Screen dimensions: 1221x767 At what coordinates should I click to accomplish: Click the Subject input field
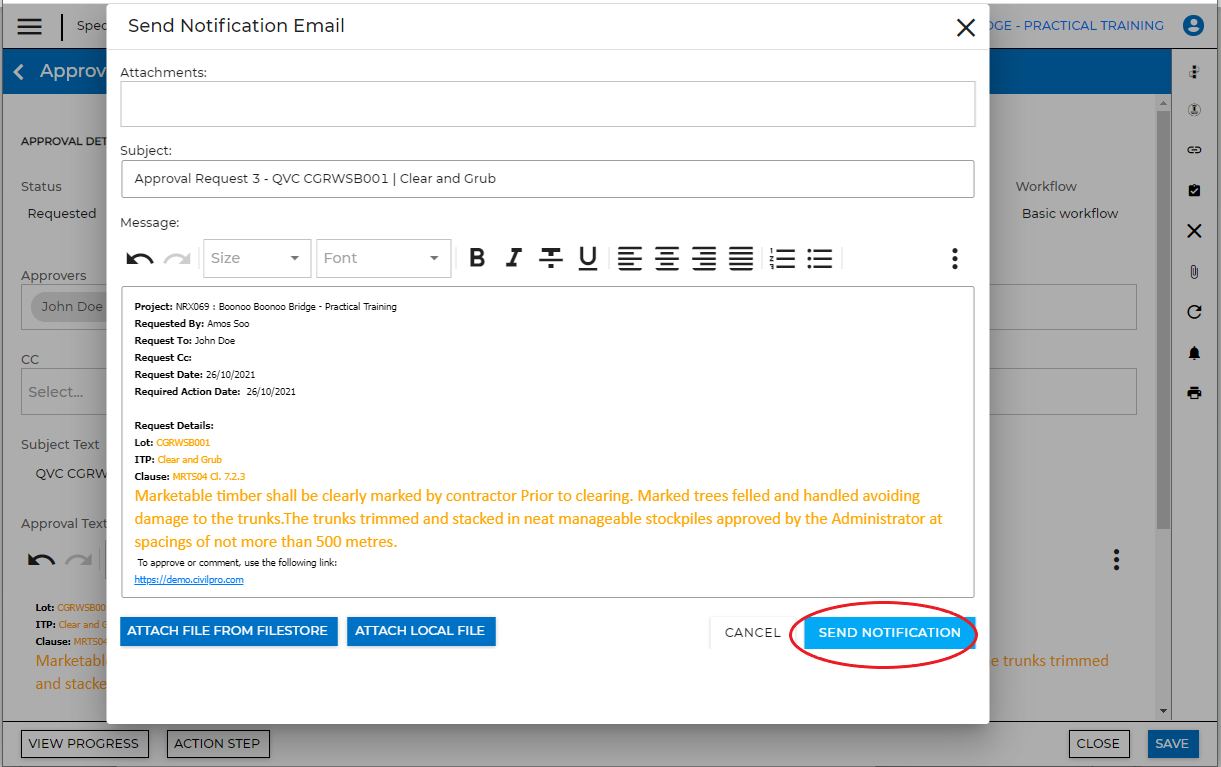547,179
